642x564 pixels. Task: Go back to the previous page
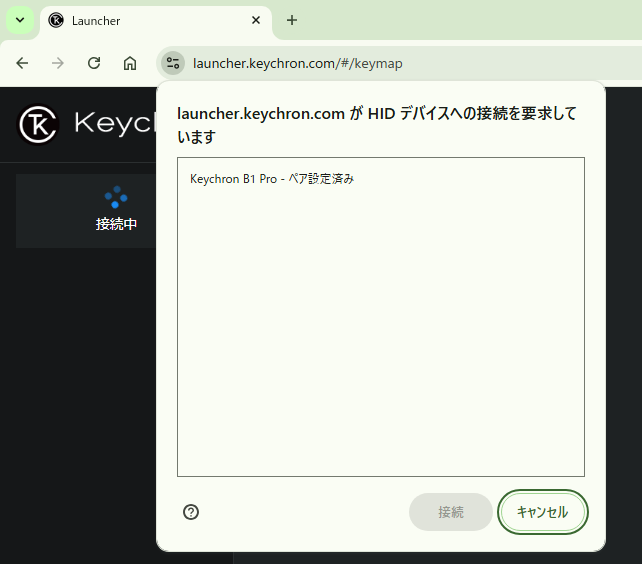[x=22, y=63]
